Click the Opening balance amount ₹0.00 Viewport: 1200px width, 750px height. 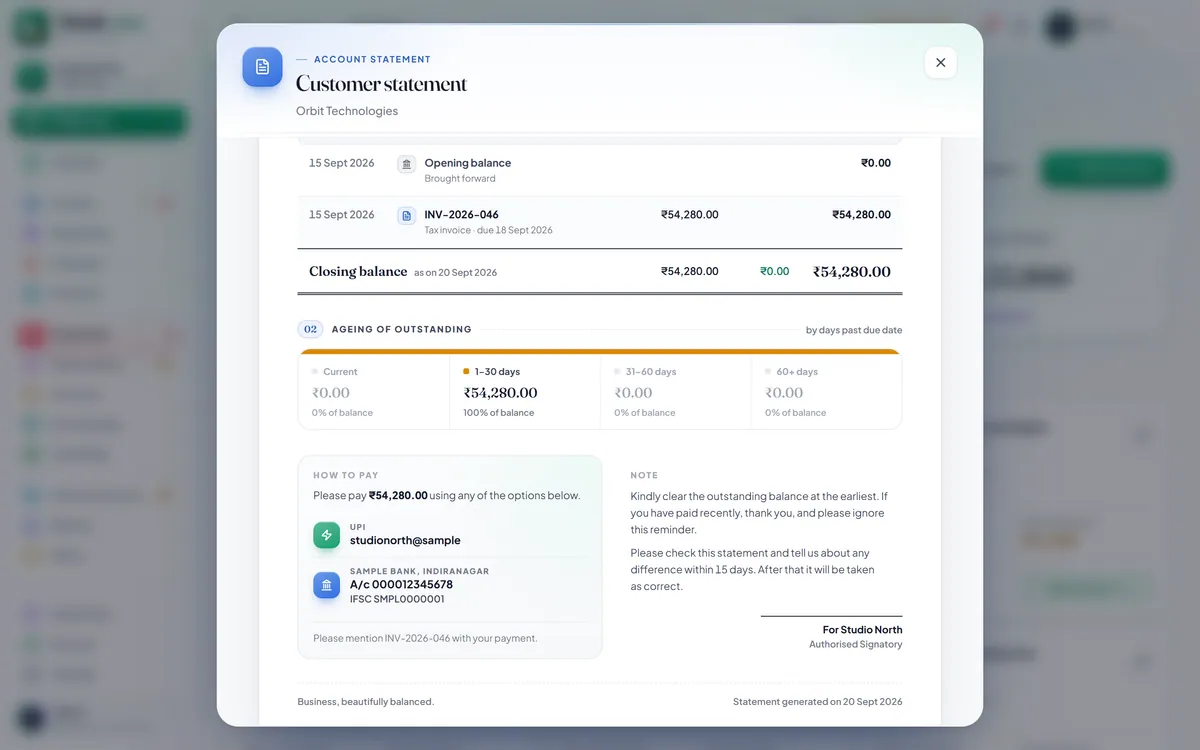876,163
